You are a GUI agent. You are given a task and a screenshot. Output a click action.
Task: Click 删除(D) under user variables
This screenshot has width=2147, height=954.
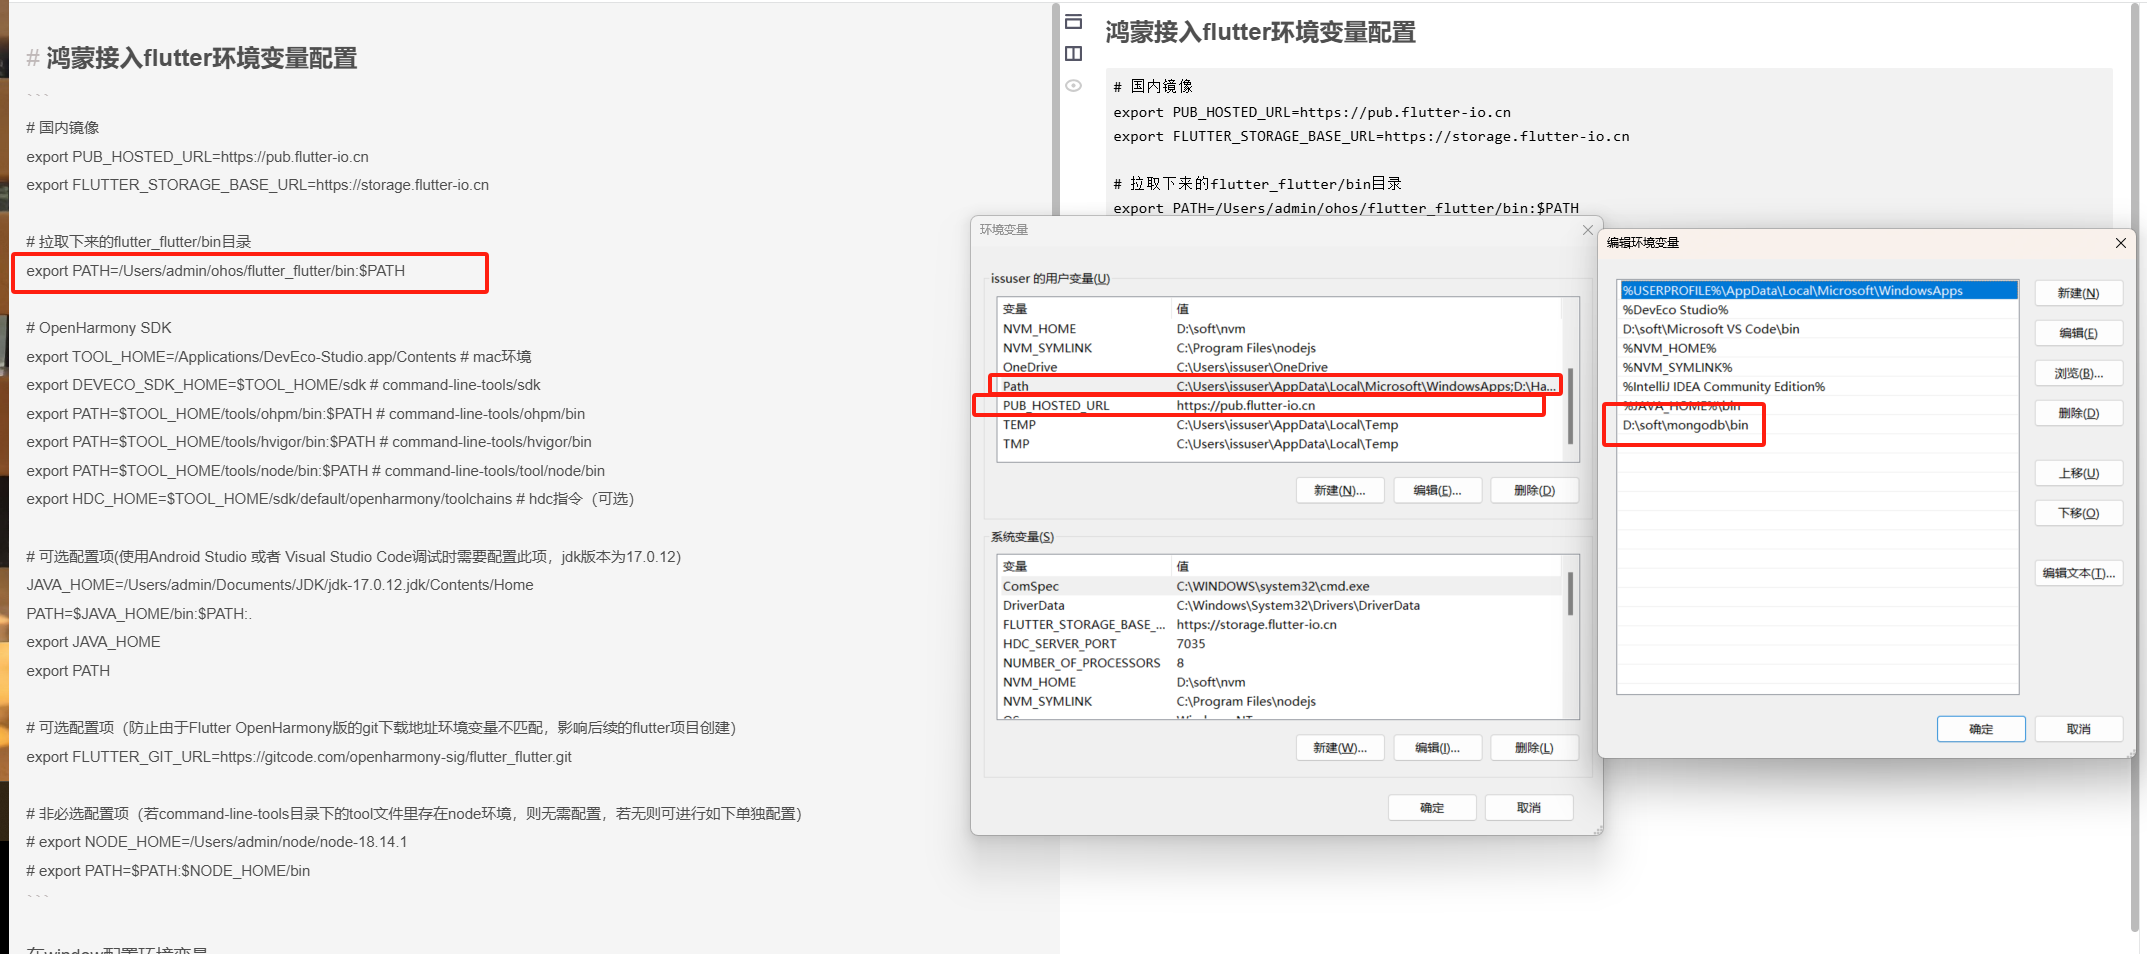pos(1534,490)
